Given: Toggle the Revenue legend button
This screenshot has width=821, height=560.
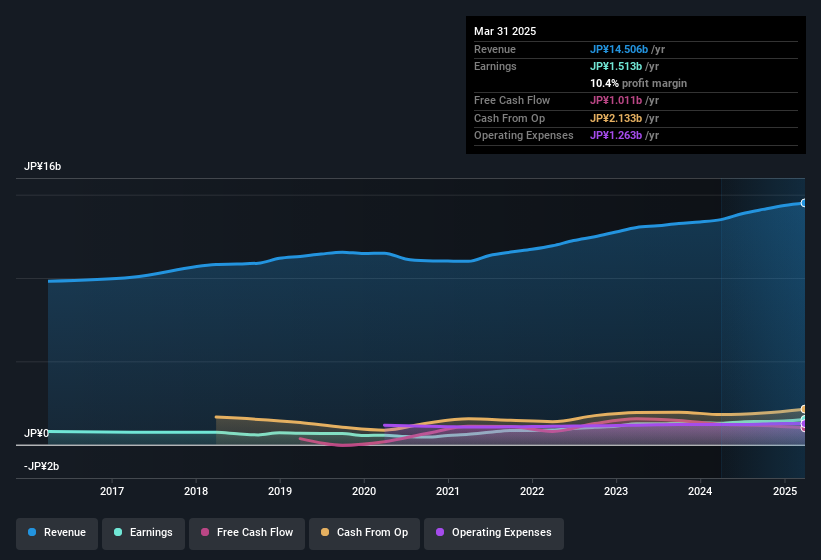Looking at the screenshot, I should pos(57,533).
